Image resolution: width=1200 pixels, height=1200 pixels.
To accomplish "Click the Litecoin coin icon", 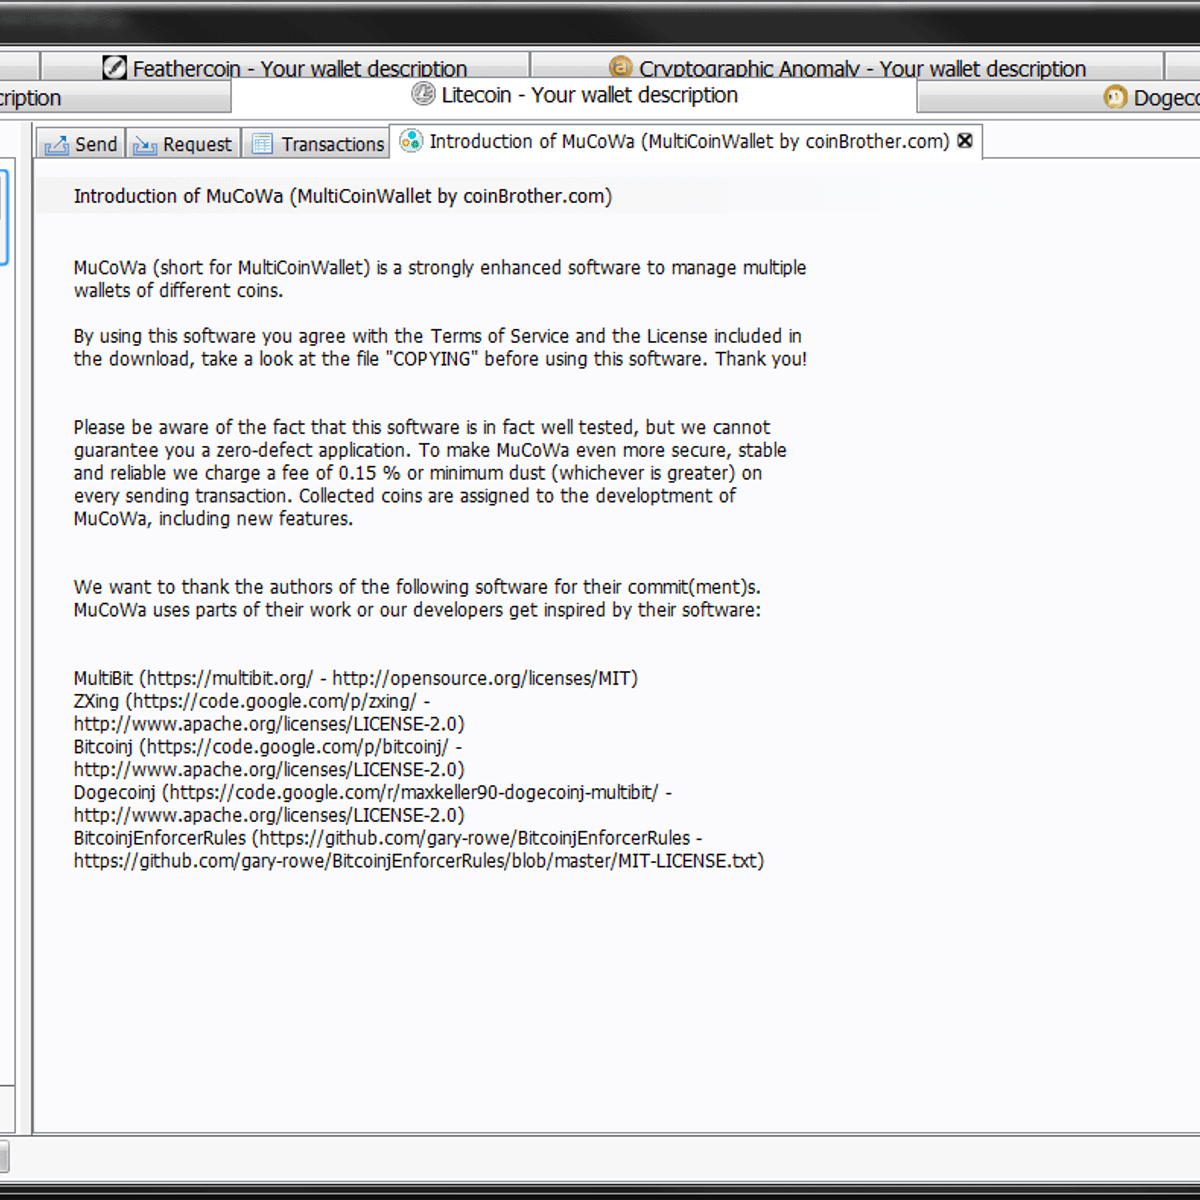I will [424, 94].
